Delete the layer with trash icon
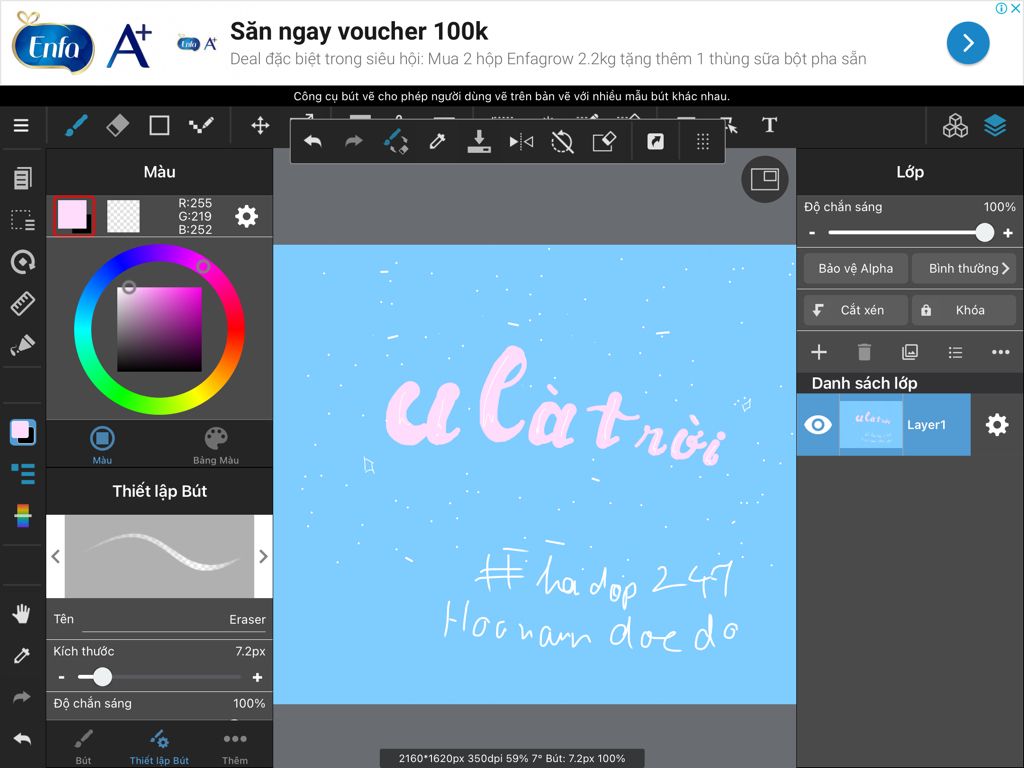The width and height of the screenshot is (1024, 768). [x=864, y=352]
